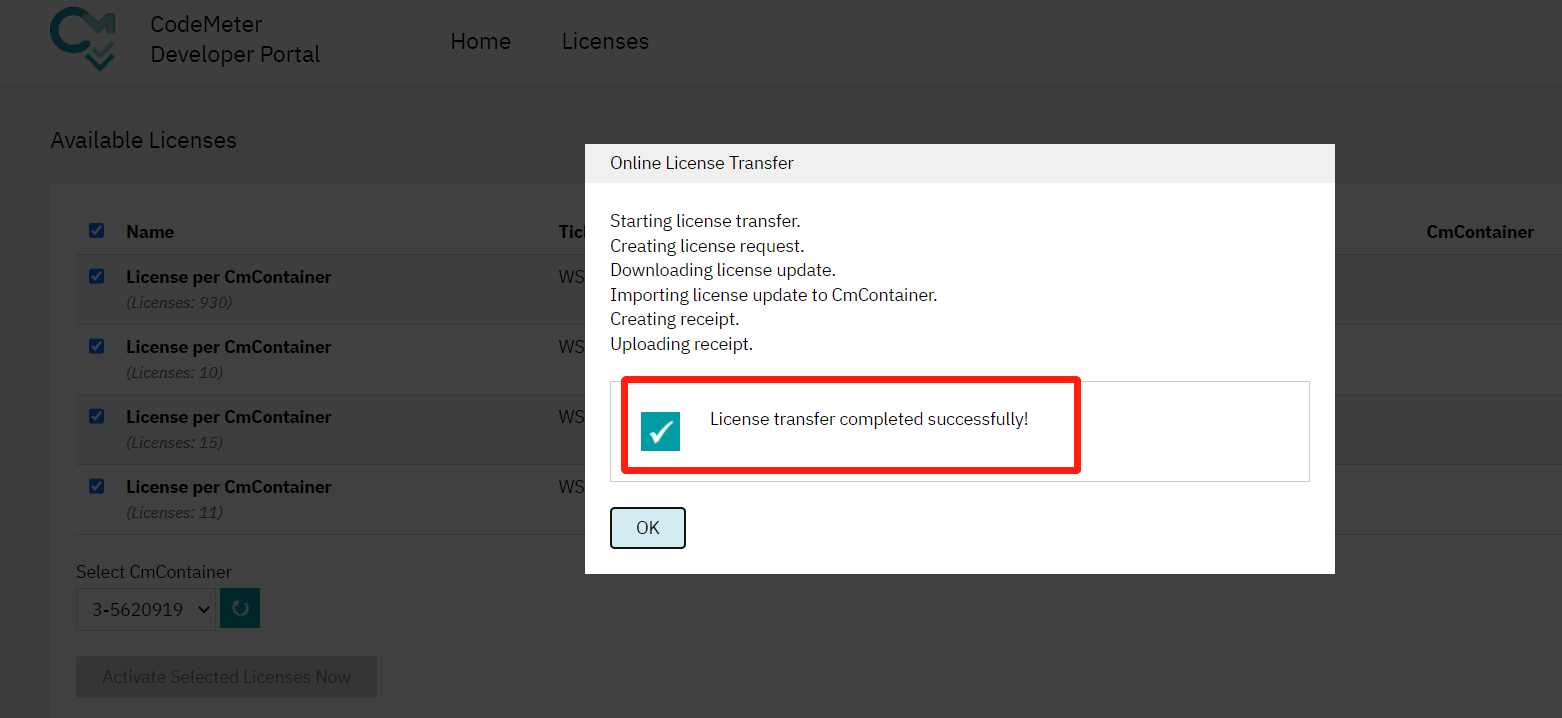Click the teal success checkmark icon

click(x=660, y=431)
